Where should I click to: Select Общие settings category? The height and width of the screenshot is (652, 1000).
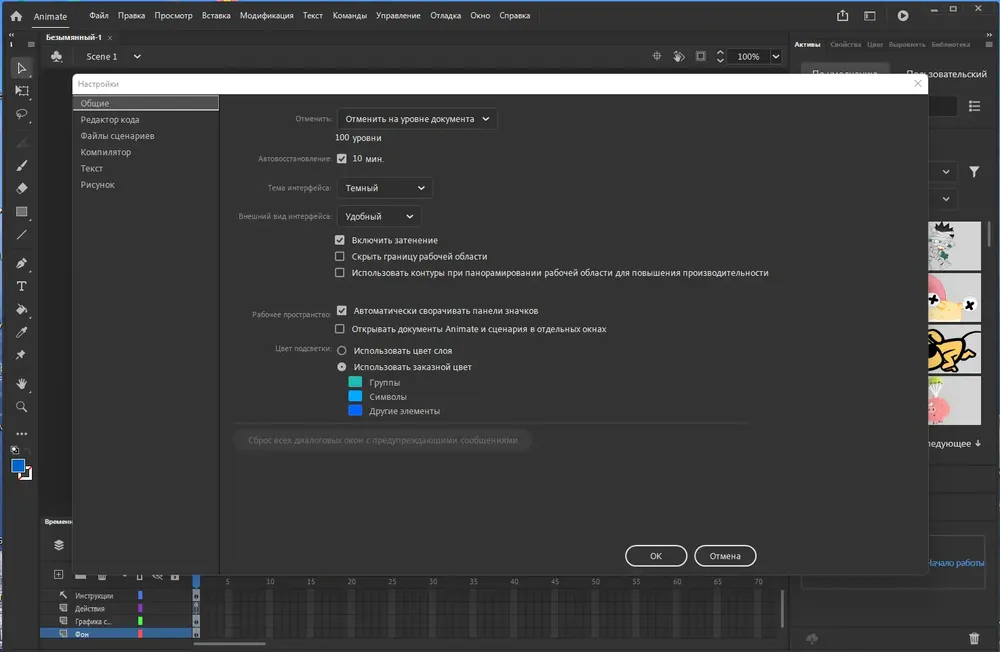point(146,103)
